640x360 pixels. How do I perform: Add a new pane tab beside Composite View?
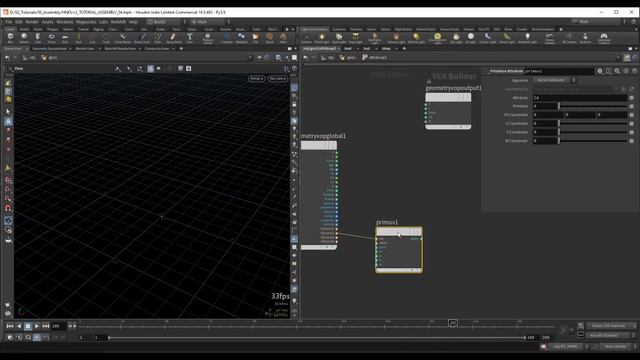coord(181,49)
